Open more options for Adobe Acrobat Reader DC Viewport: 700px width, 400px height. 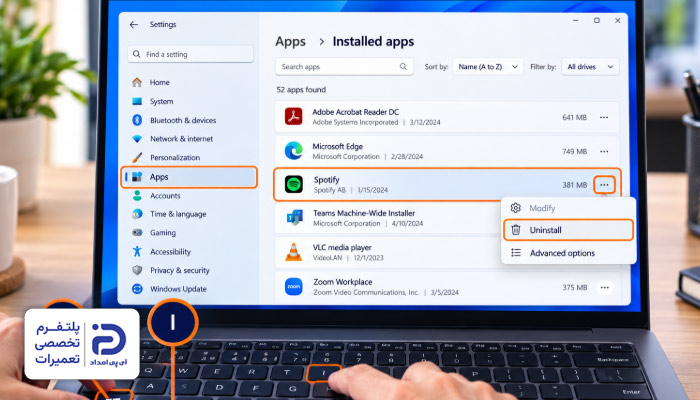pos(604,117)
